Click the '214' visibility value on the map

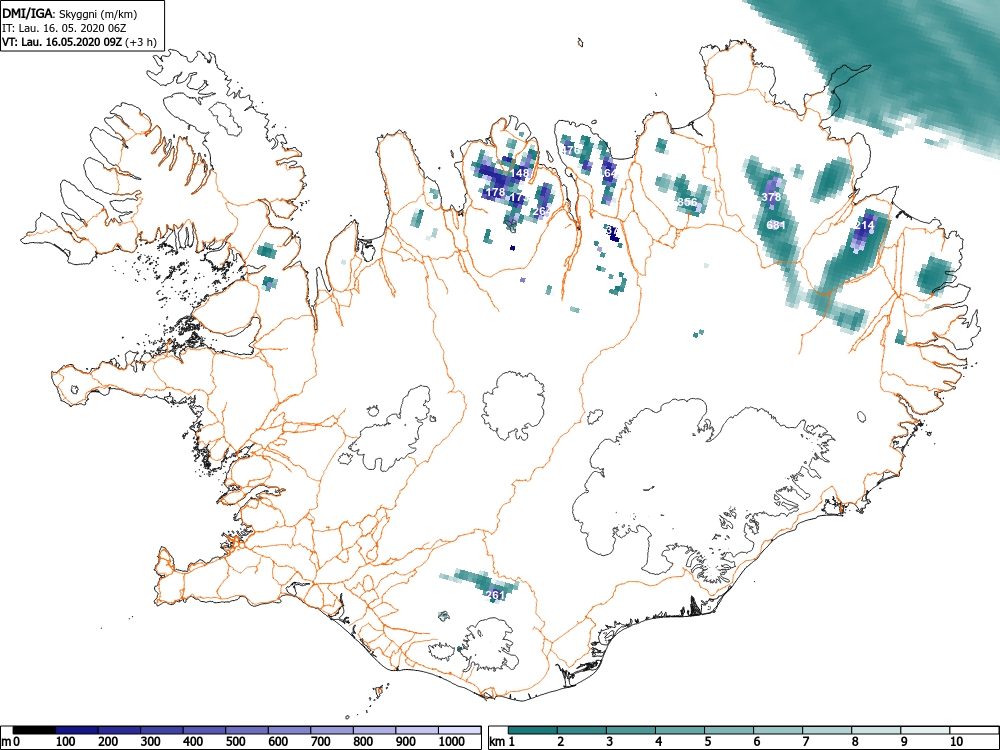(865, 225)
